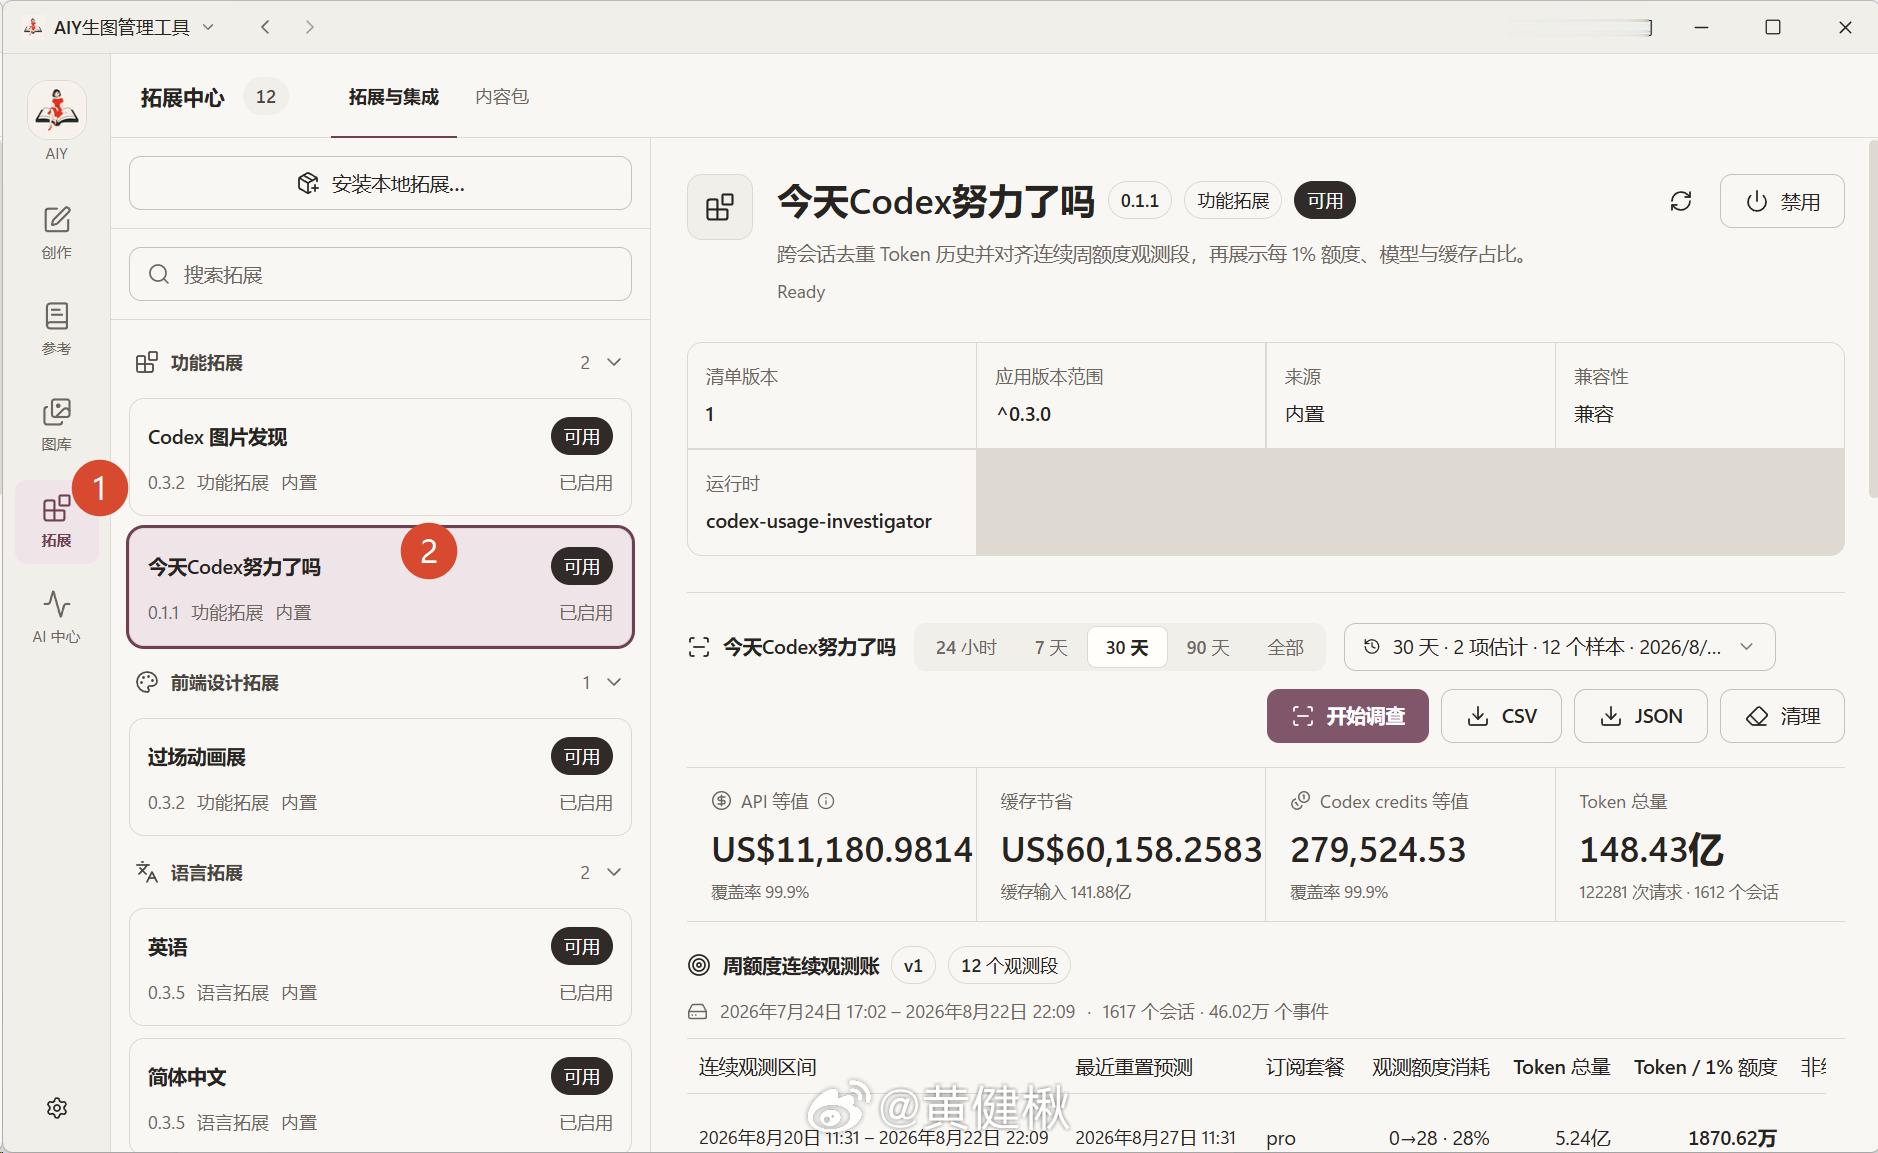Click the 观测额度消耗 column header

coord(1431,1067)
